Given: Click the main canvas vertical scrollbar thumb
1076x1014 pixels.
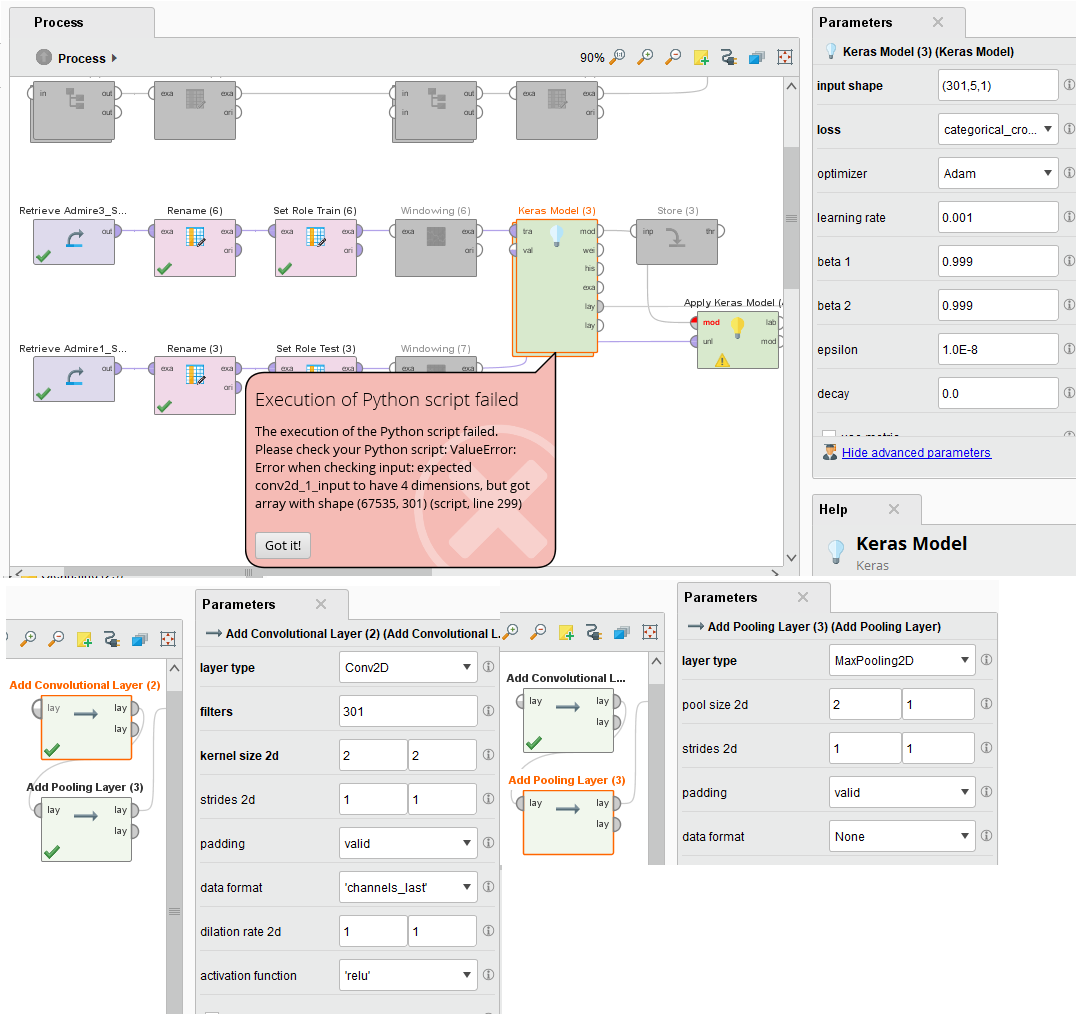Looking at the screenshot, I should click(x=791, y=218).
